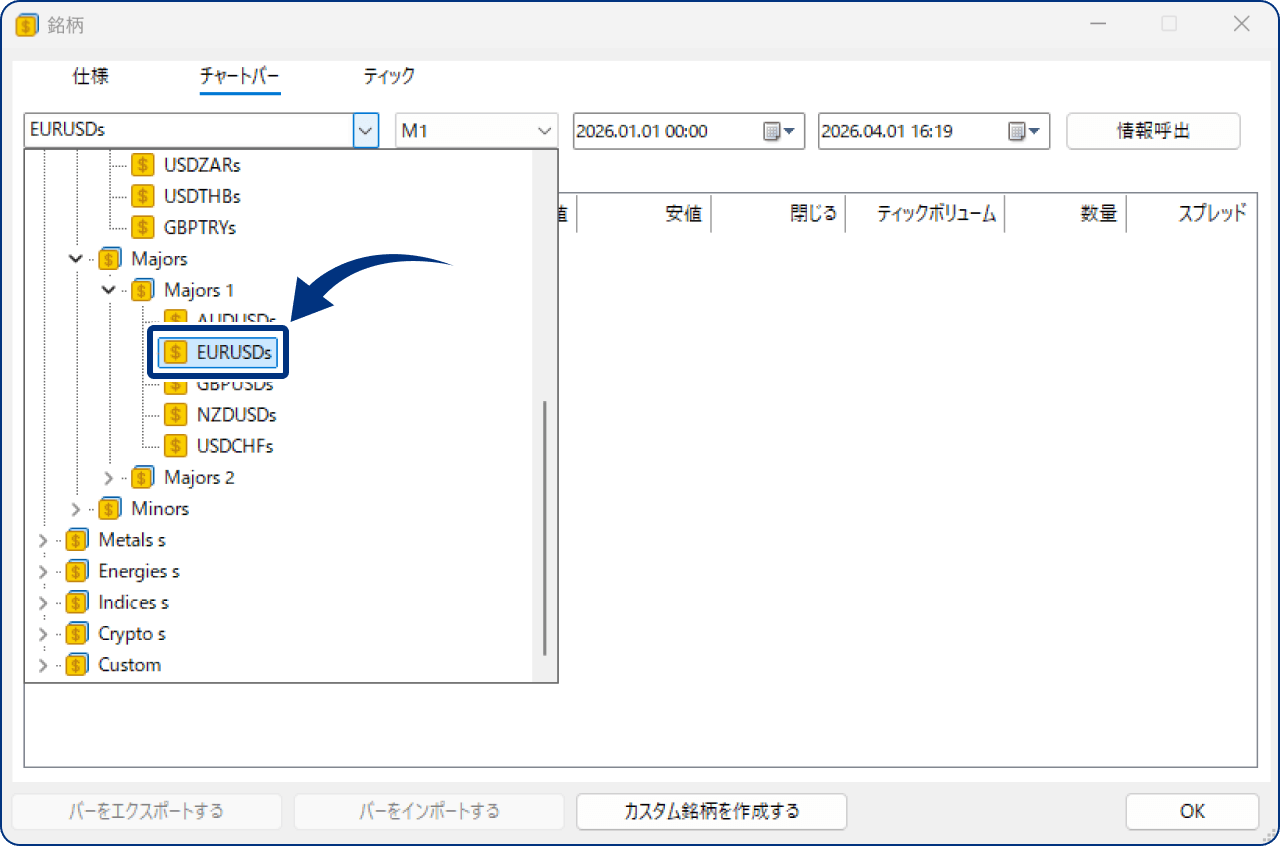The image size is (1280, 846).
Task: Click the Crypto s group icon
Action: tap(77, 633)
